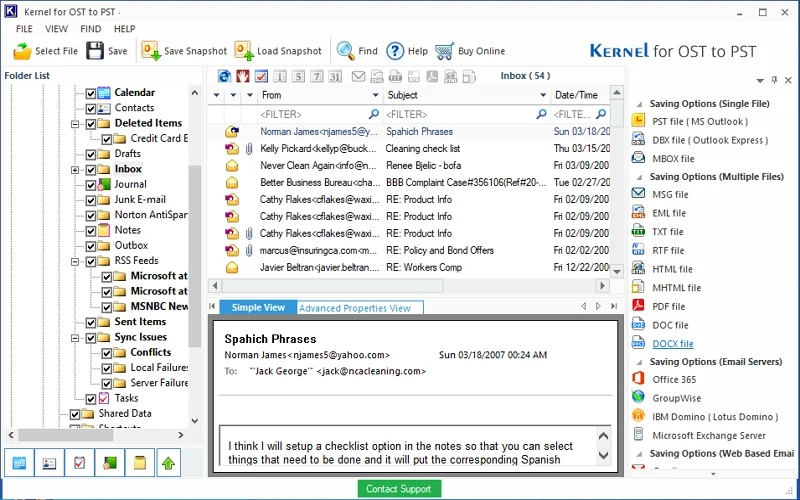Click the green up arrow button
Image resolution: width=800 pixels, height=500 pixels.
tap(169, 463)
